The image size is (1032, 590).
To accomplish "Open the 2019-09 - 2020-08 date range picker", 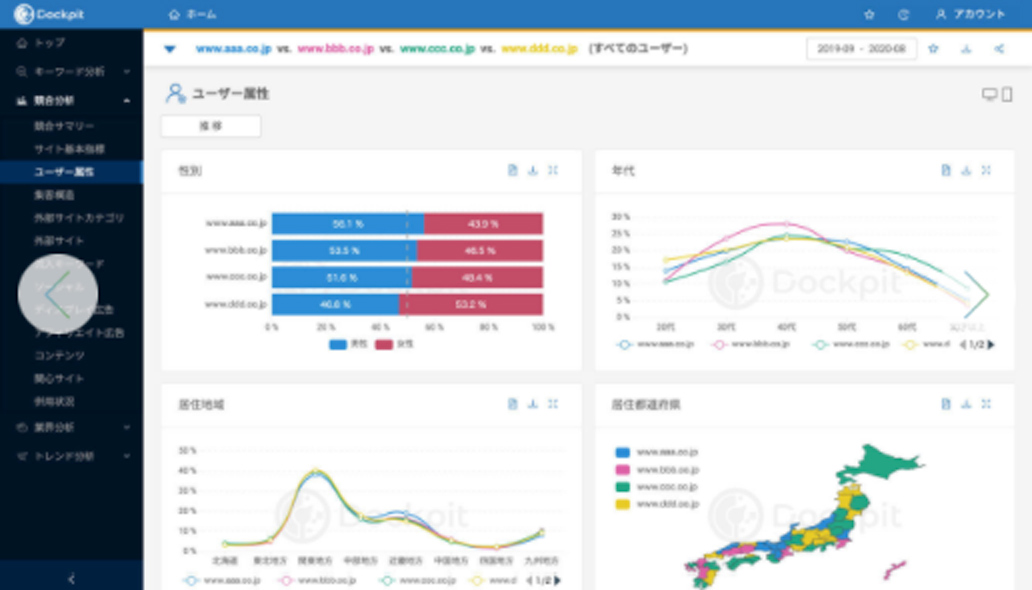I will pyautogui.click(x=862, y=49).
